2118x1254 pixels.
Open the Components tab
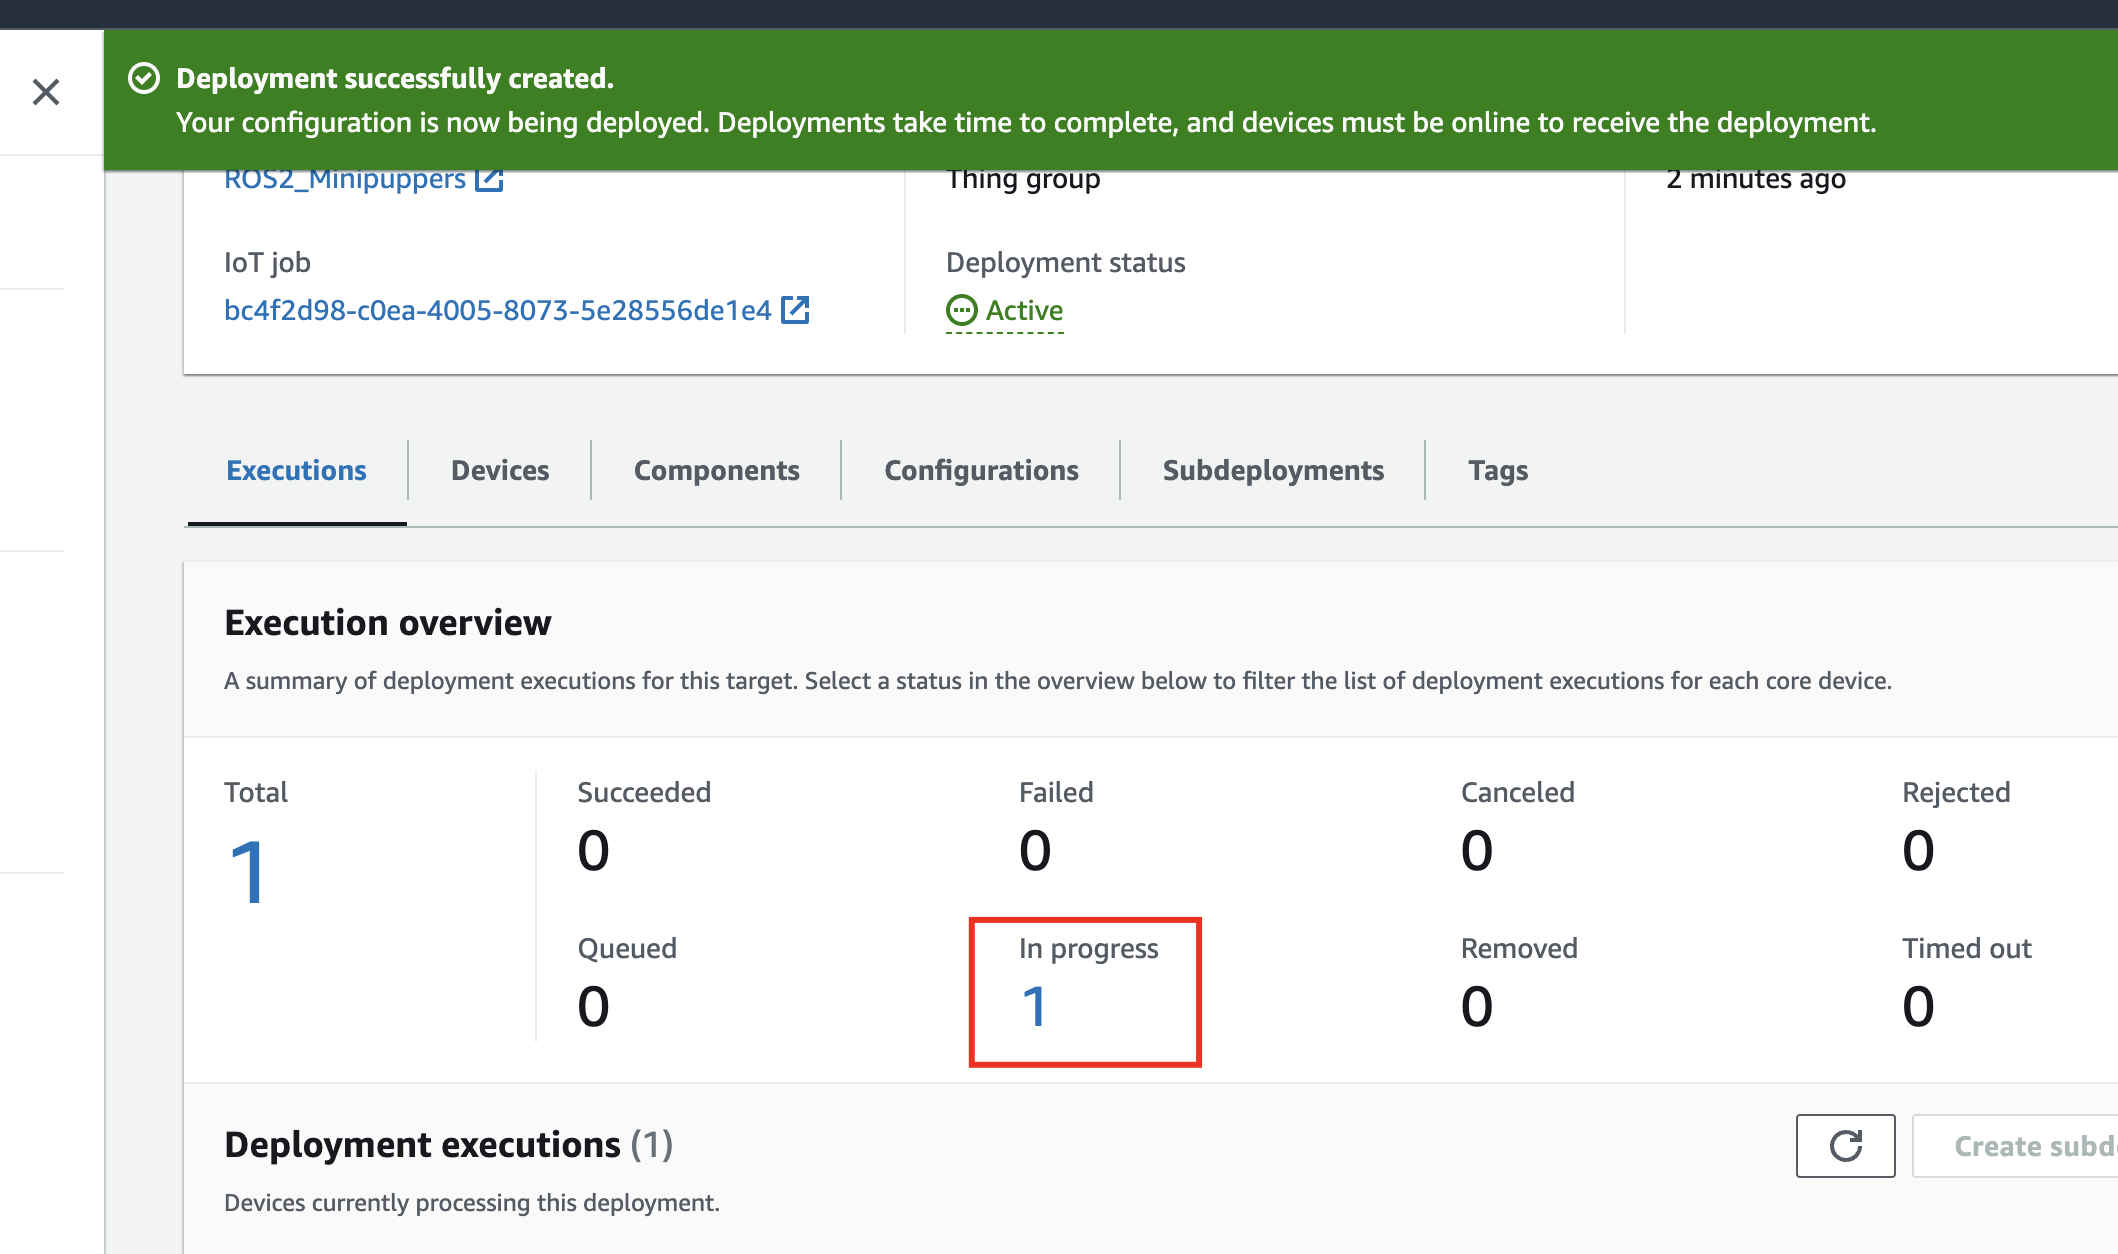click(x=716, y=470)
